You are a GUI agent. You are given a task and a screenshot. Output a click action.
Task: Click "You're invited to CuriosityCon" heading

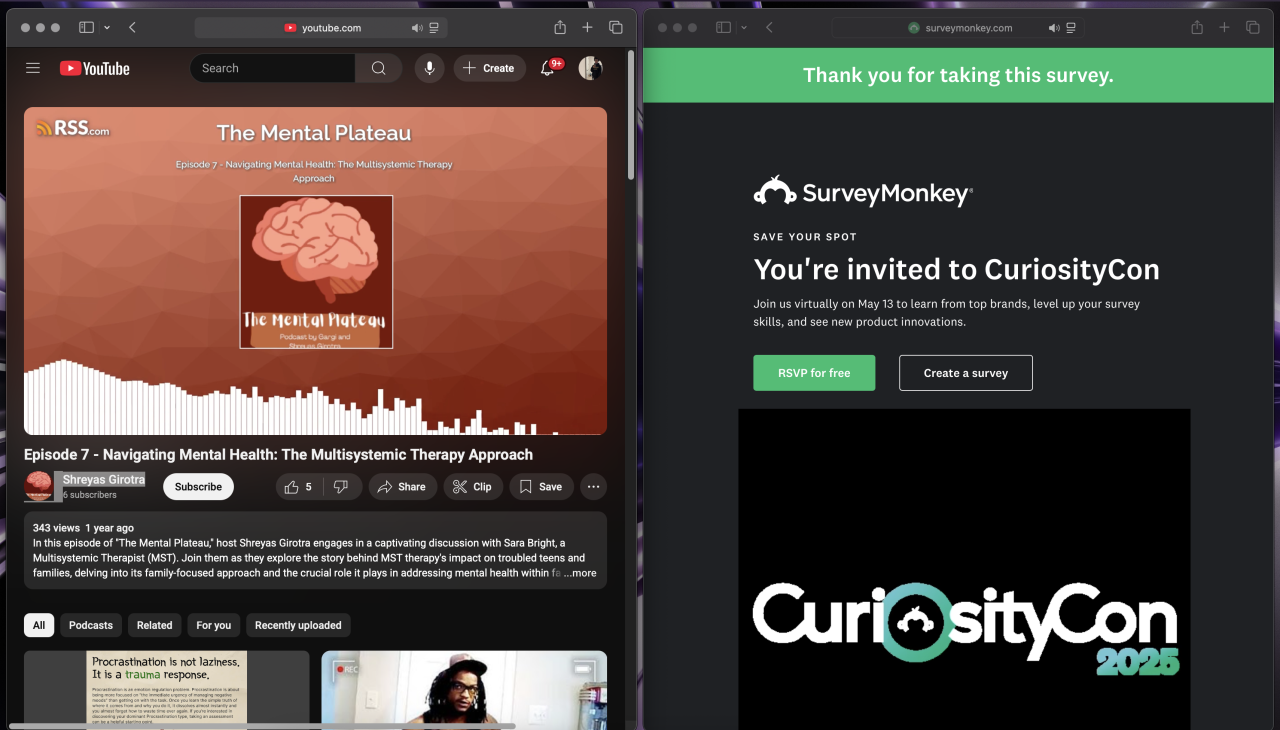pos(957,269)
